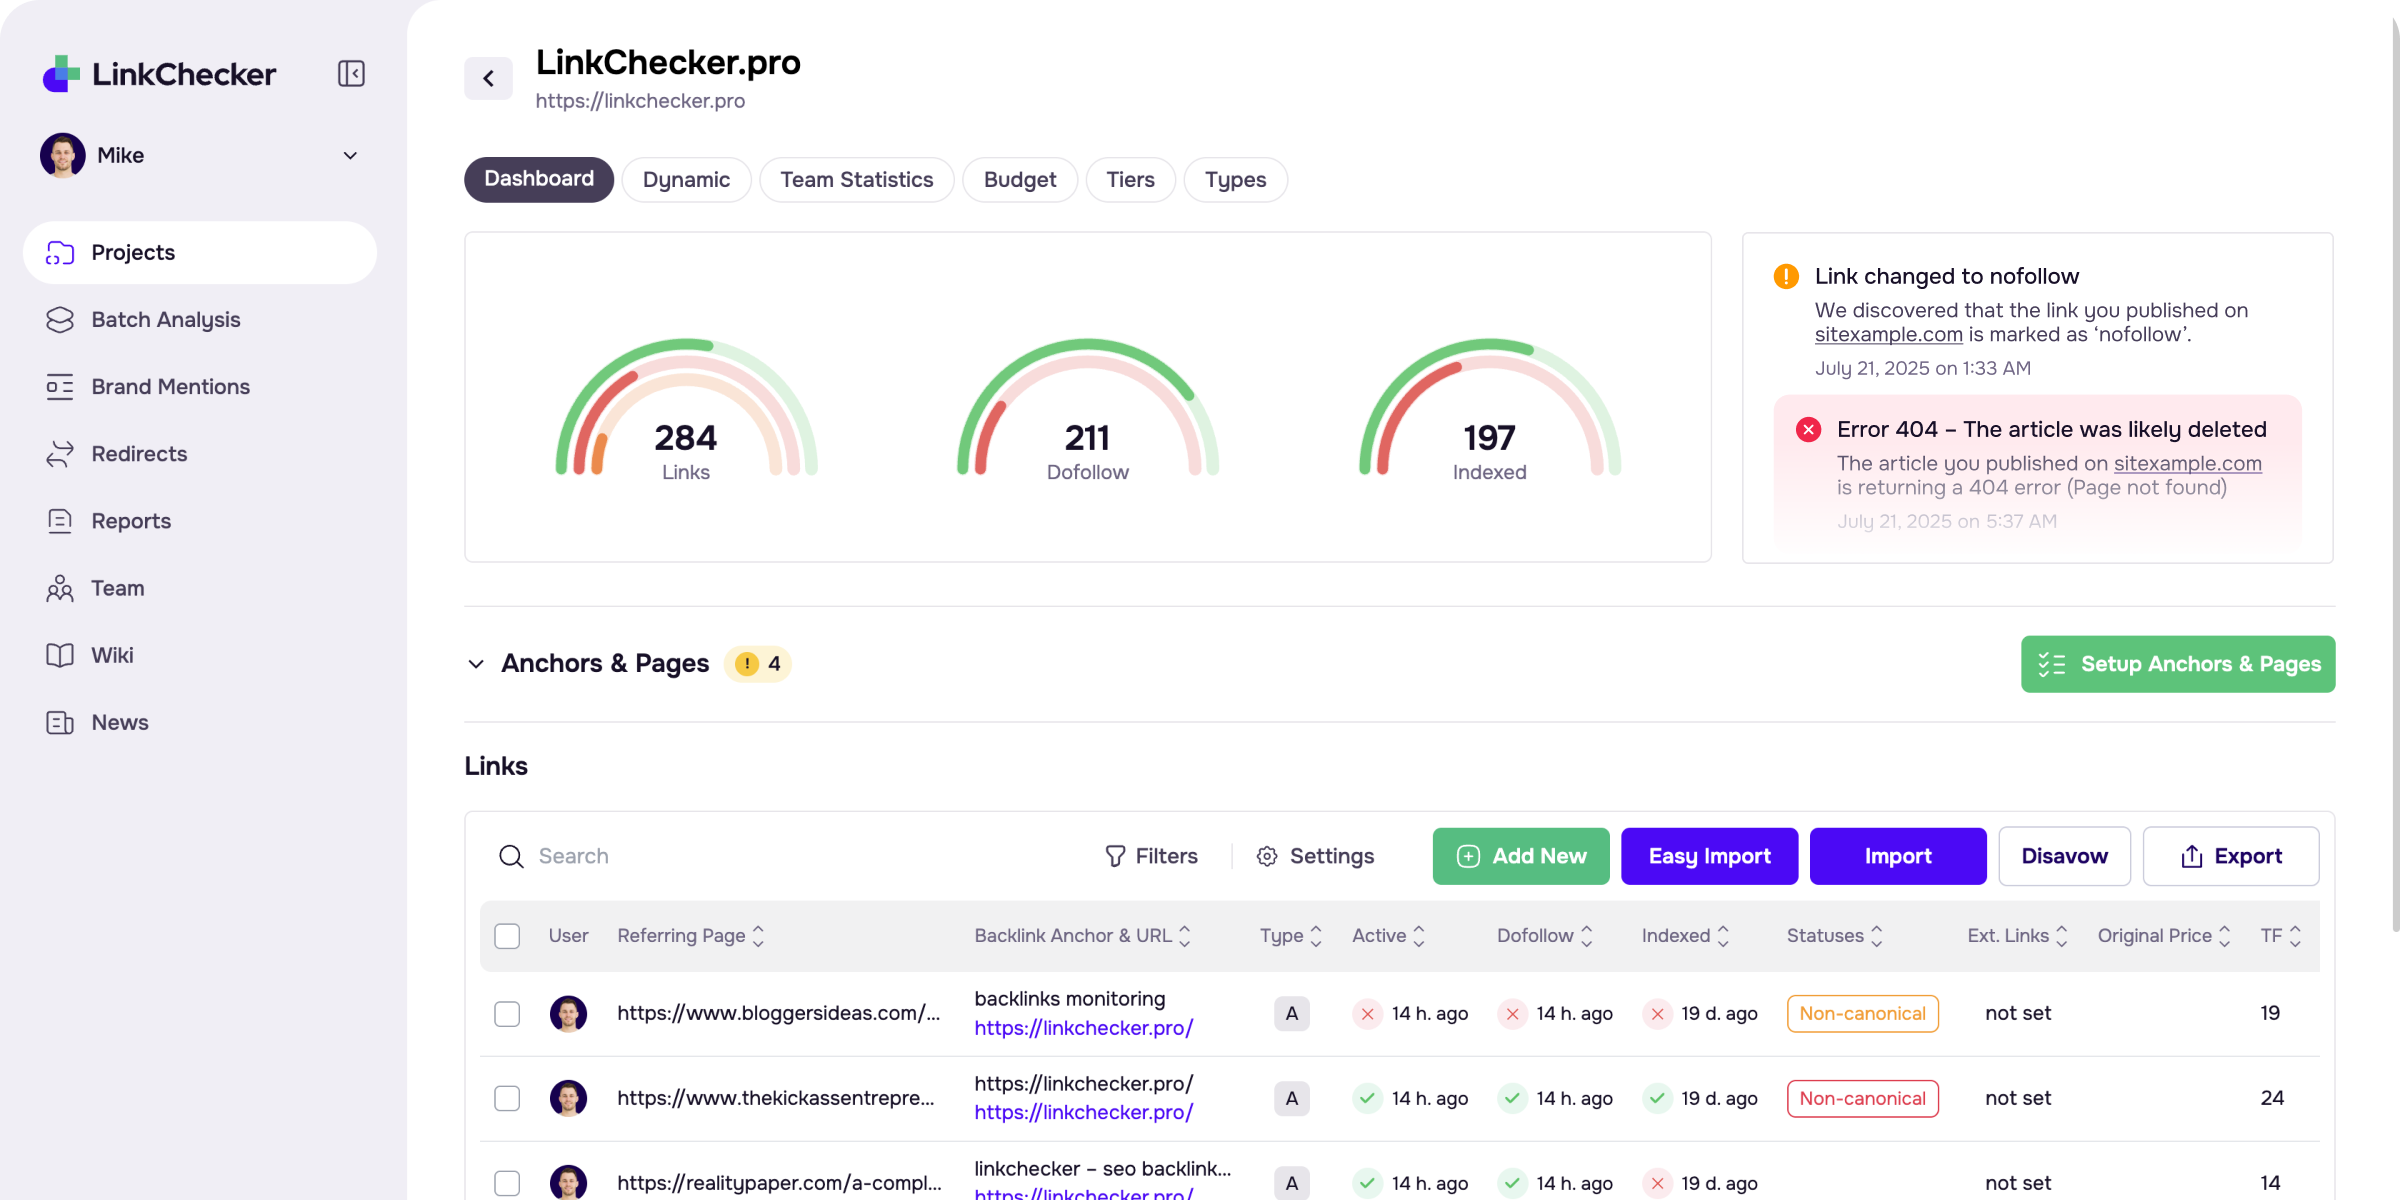Click orange Non-canonical status in bloggersideas row
Screen dimensions: 2400x1200
pyautogui.click(x=1863, y=1014)
